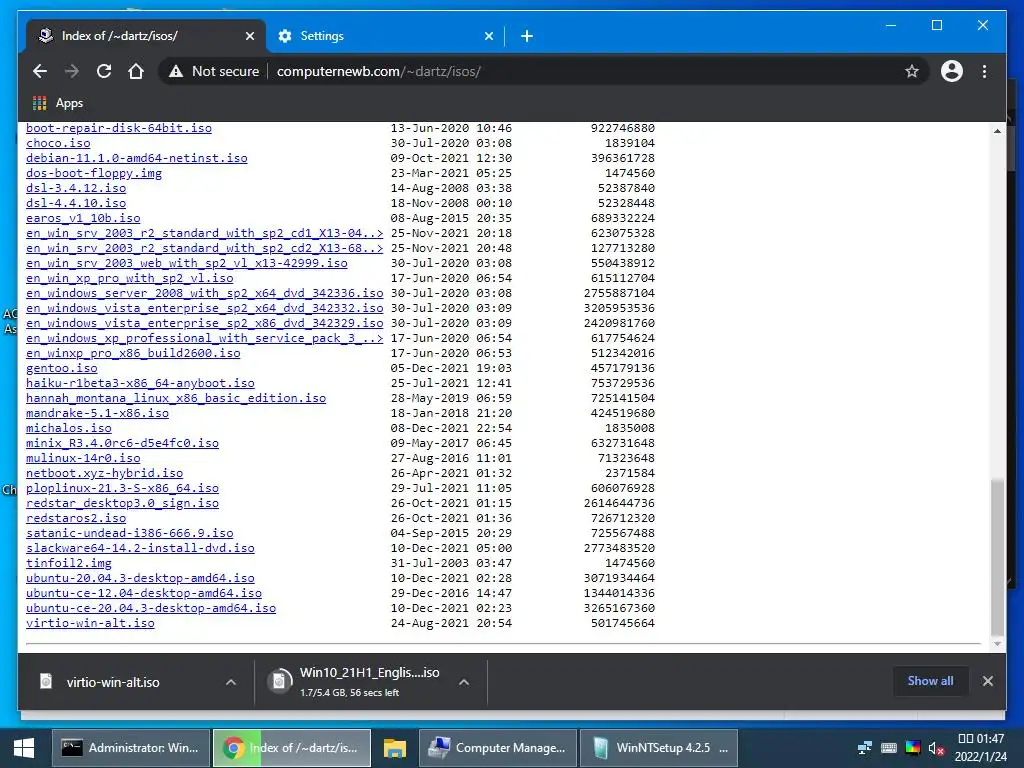
Task: Click the Chrome taskbar button
Action: coord(292,748)
